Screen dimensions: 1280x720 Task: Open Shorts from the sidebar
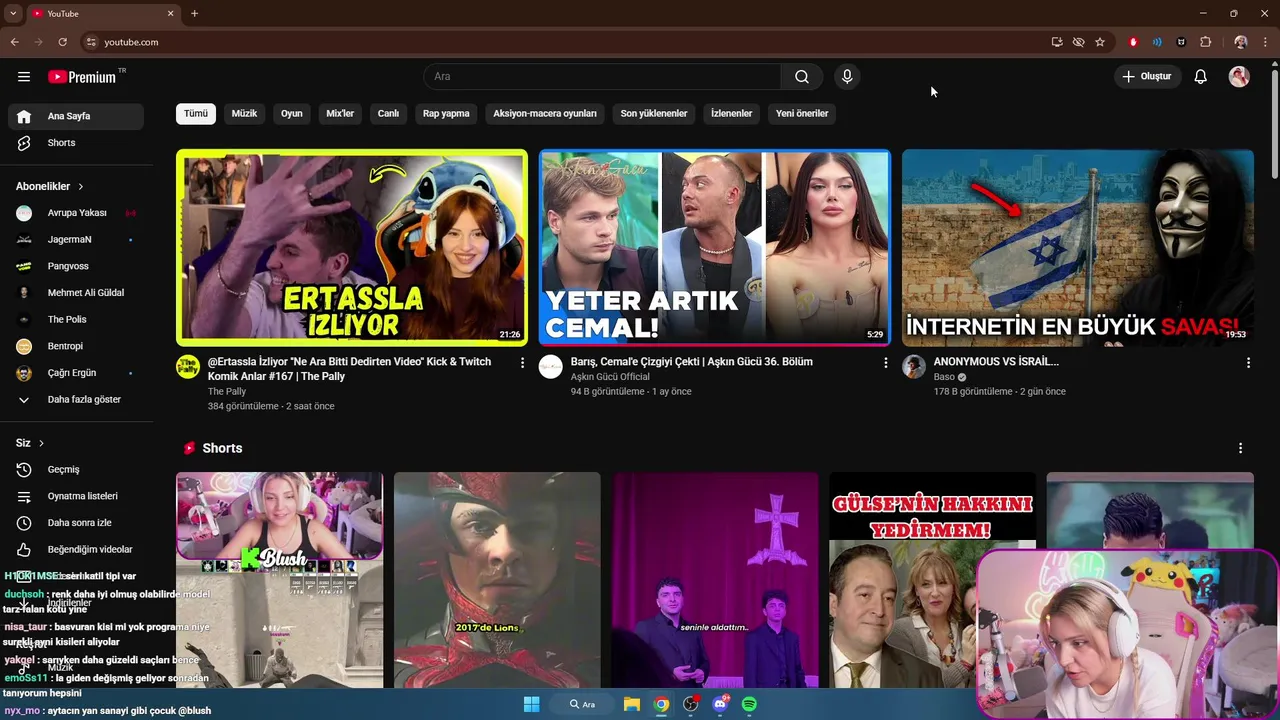tap(76, 143)
